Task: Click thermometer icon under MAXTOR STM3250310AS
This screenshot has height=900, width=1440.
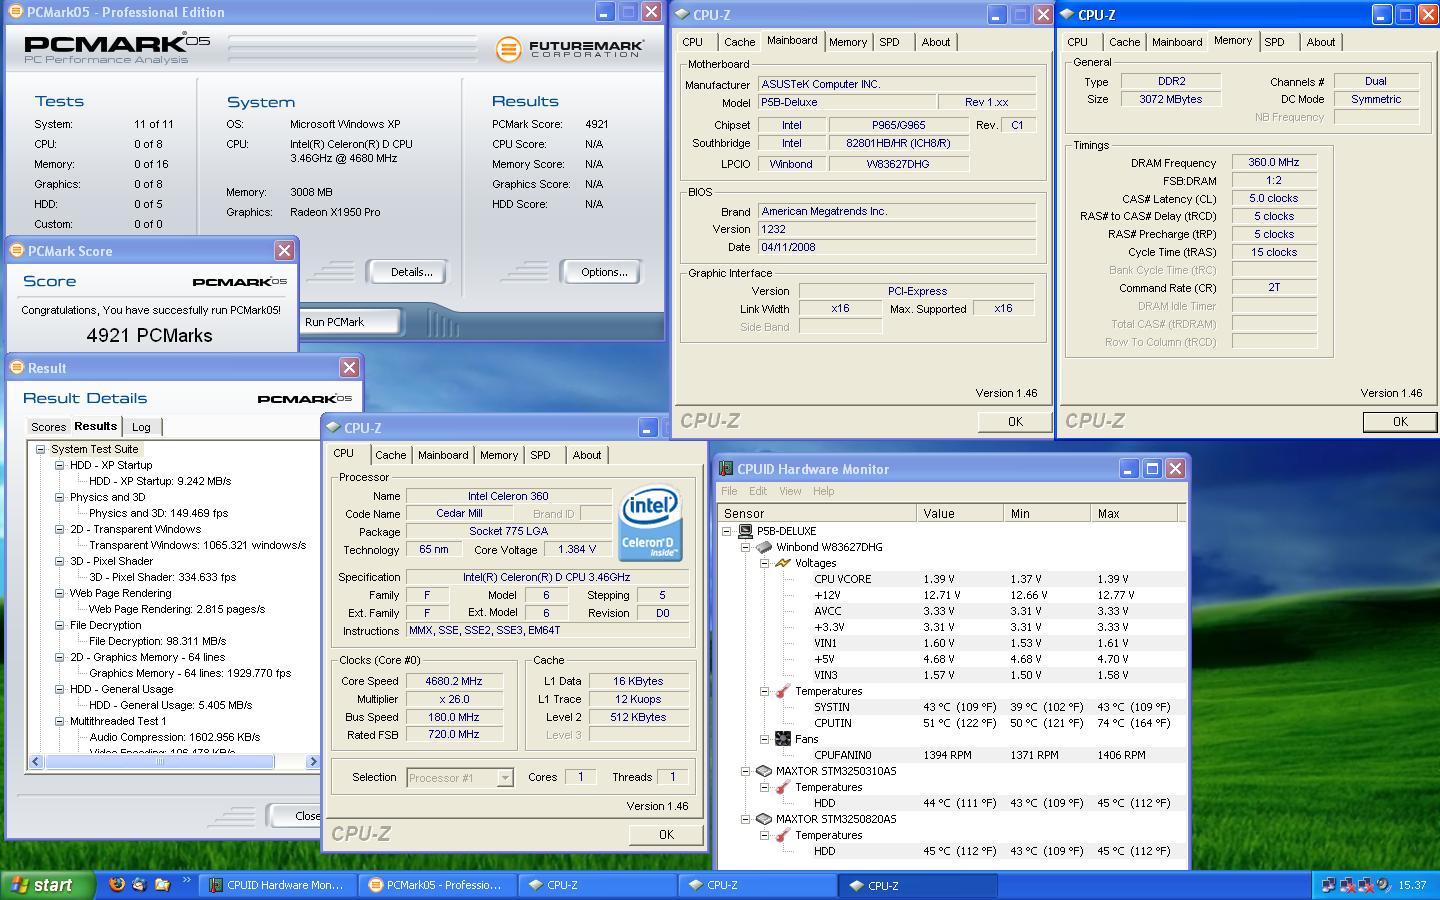Action: point(783,787)
